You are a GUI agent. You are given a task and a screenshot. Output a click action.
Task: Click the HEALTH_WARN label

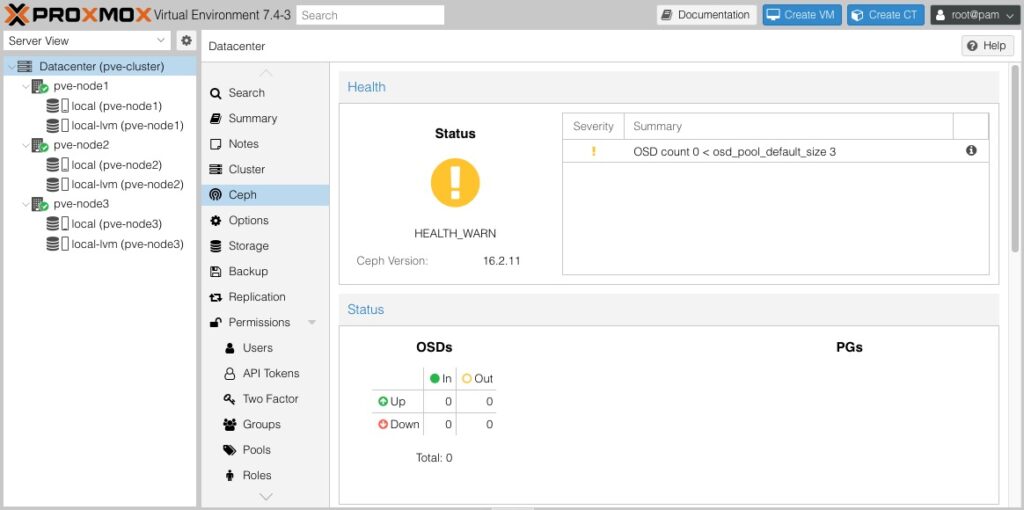[x=455, y=233]
